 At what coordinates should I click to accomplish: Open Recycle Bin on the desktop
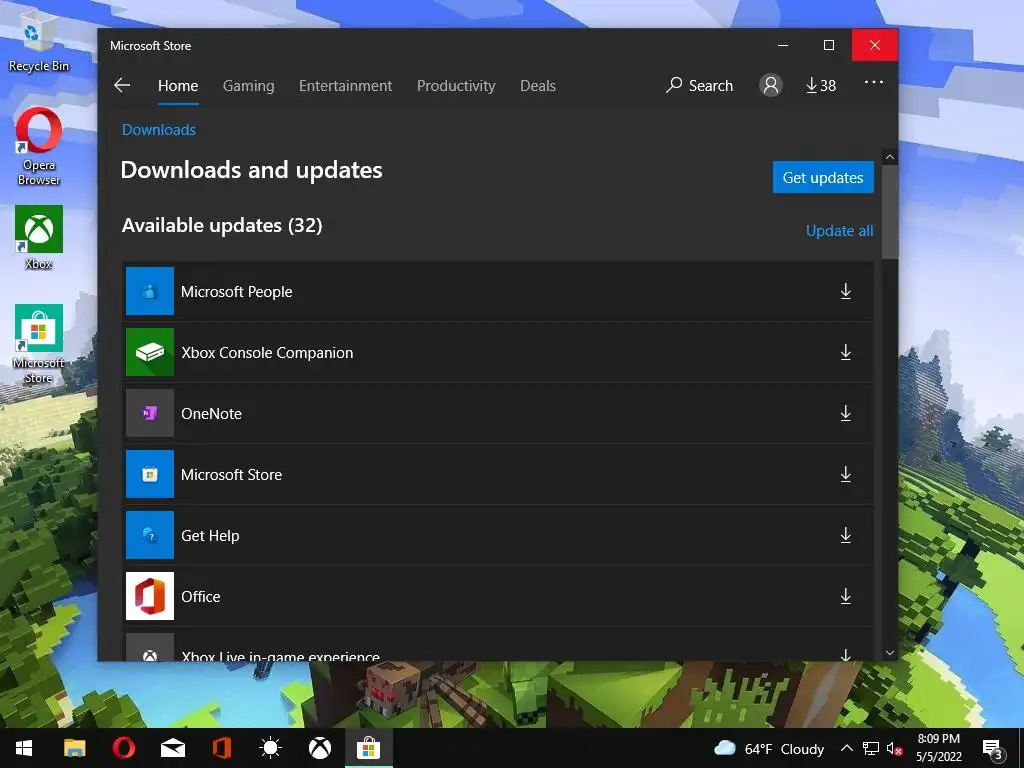39,39
